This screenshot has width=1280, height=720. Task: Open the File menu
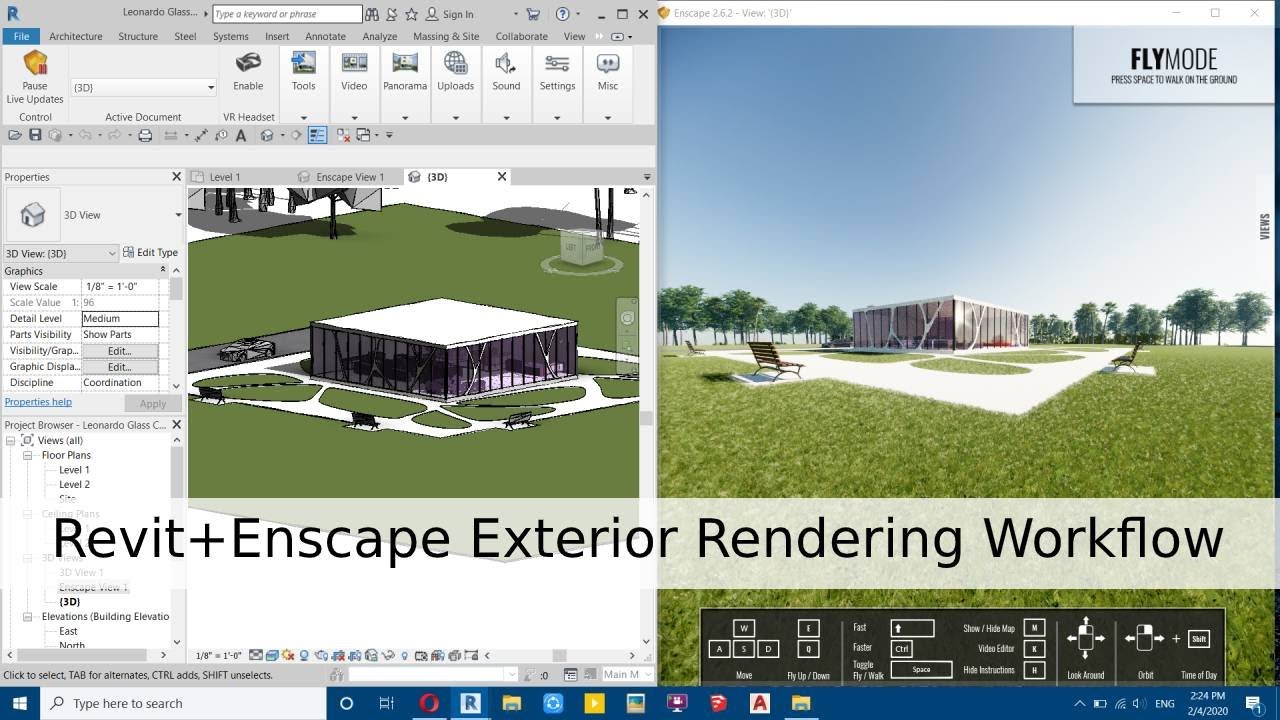click(21, 36)
